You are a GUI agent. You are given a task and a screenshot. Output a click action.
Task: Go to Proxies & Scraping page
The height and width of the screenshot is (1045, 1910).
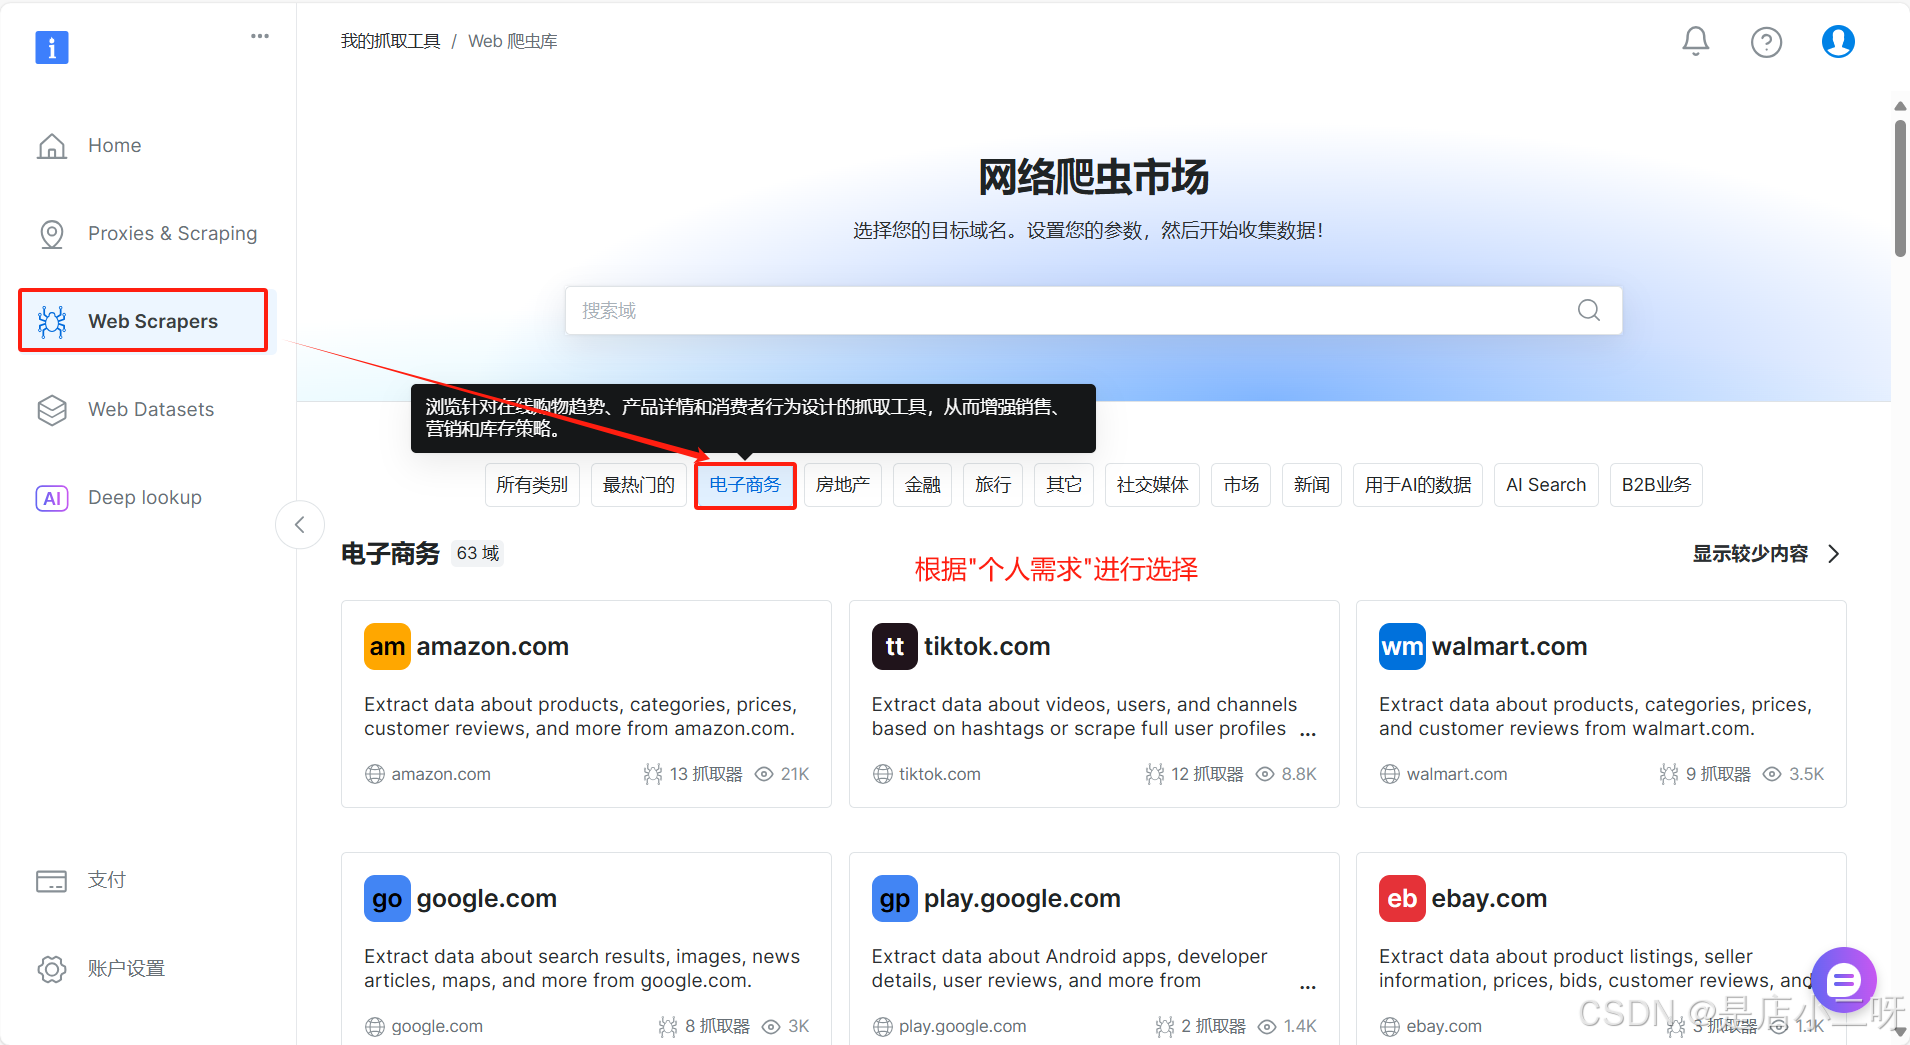172,233
